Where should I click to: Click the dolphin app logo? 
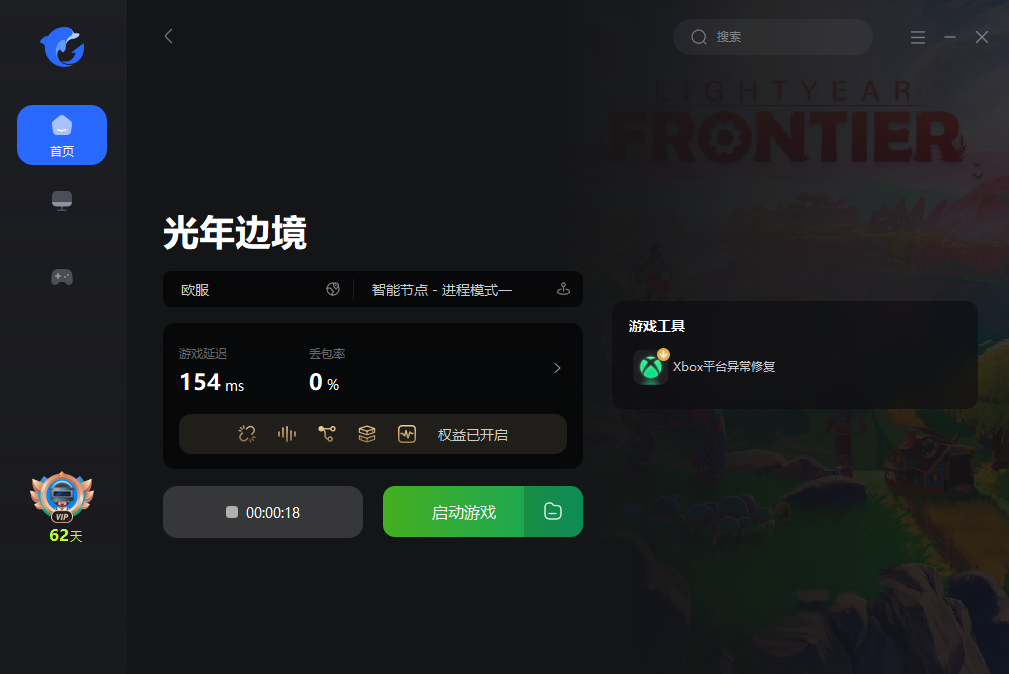[62, 47]
